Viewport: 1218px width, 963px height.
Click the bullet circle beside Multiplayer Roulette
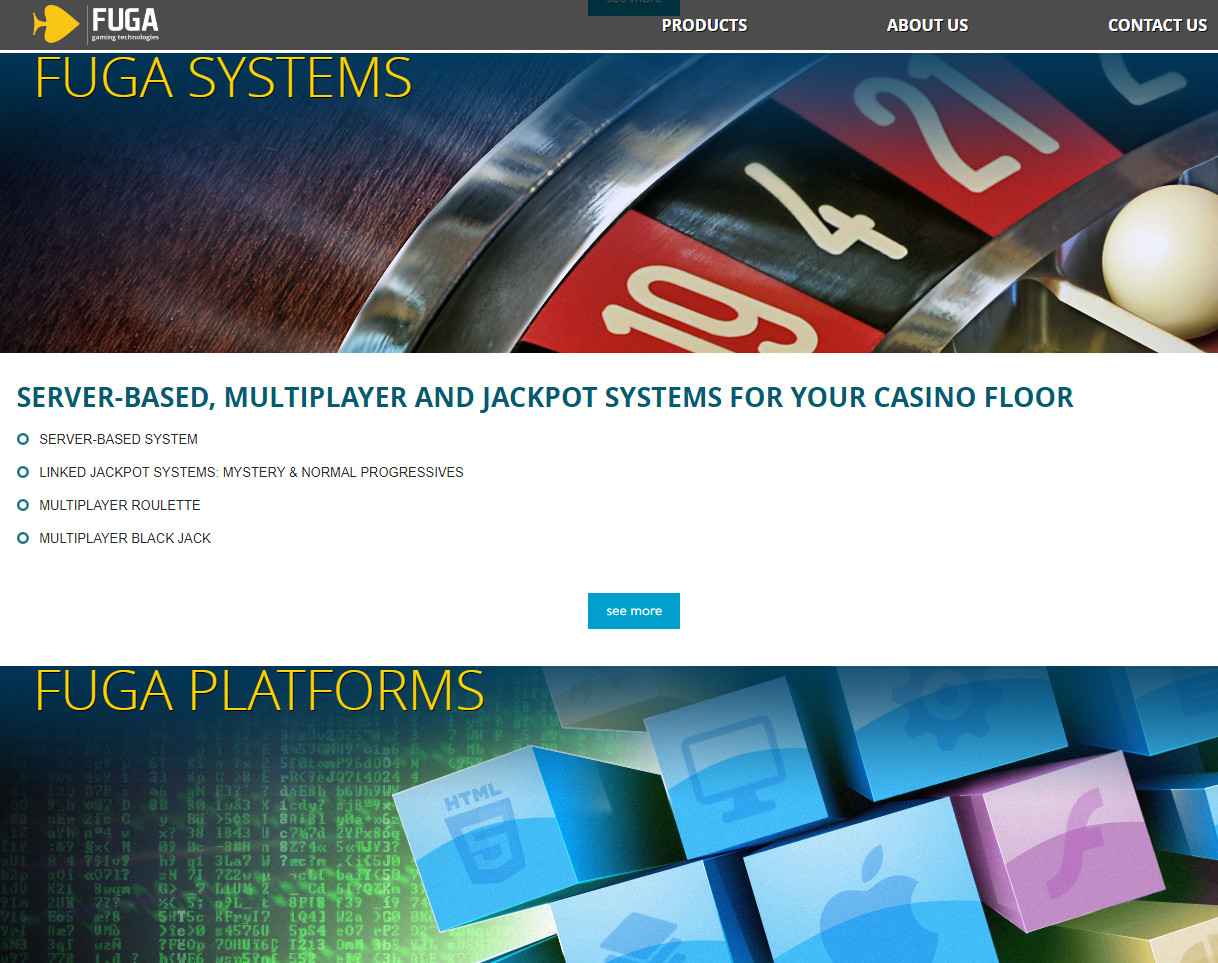23,505
